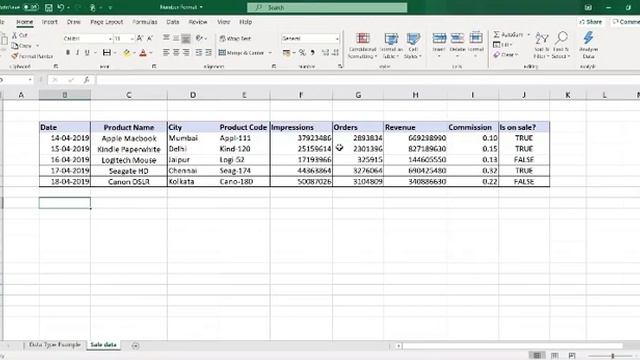This screenshot has width=640, height=360.
Task: Switch to Page Break Preview icon
Action: 572,356
